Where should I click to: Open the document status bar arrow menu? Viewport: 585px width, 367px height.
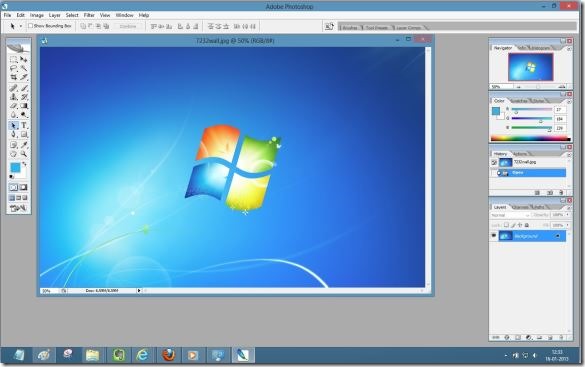(x=139, y=291)
